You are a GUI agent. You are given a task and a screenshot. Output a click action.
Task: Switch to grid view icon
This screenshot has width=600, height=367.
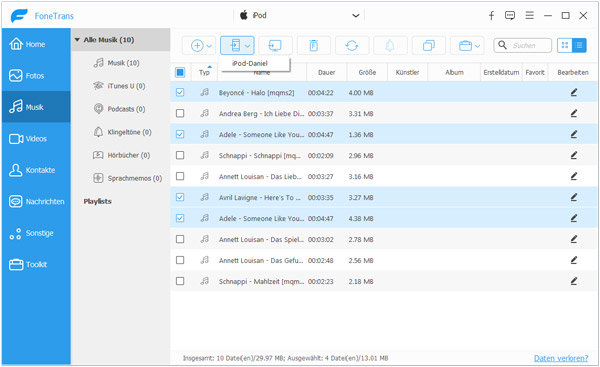point(565,46)
